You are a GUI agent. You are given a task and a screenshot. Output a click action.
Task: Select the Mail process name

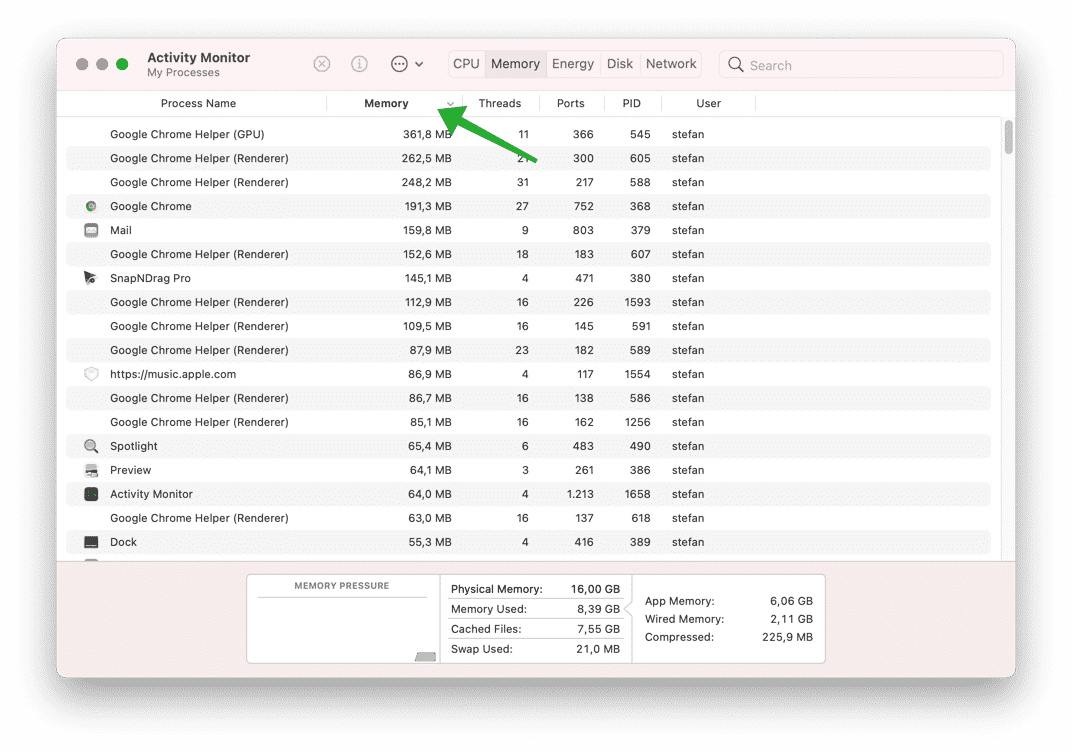pos(121,230)
